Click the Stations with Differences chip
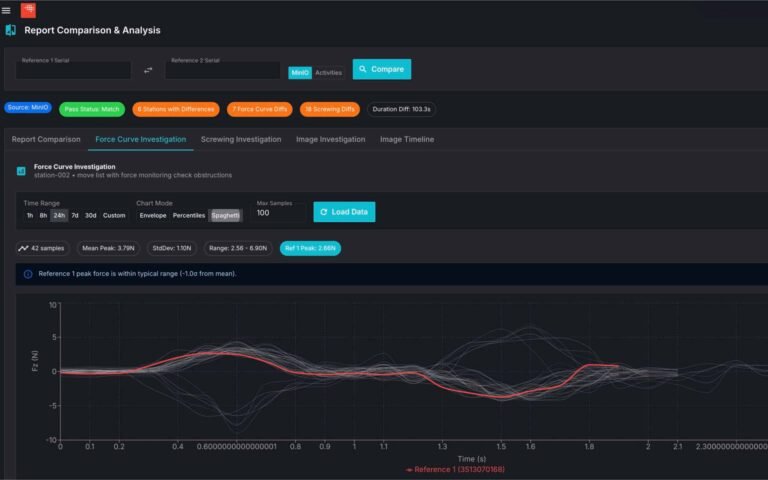768x480 pixels. coord(176,109)
